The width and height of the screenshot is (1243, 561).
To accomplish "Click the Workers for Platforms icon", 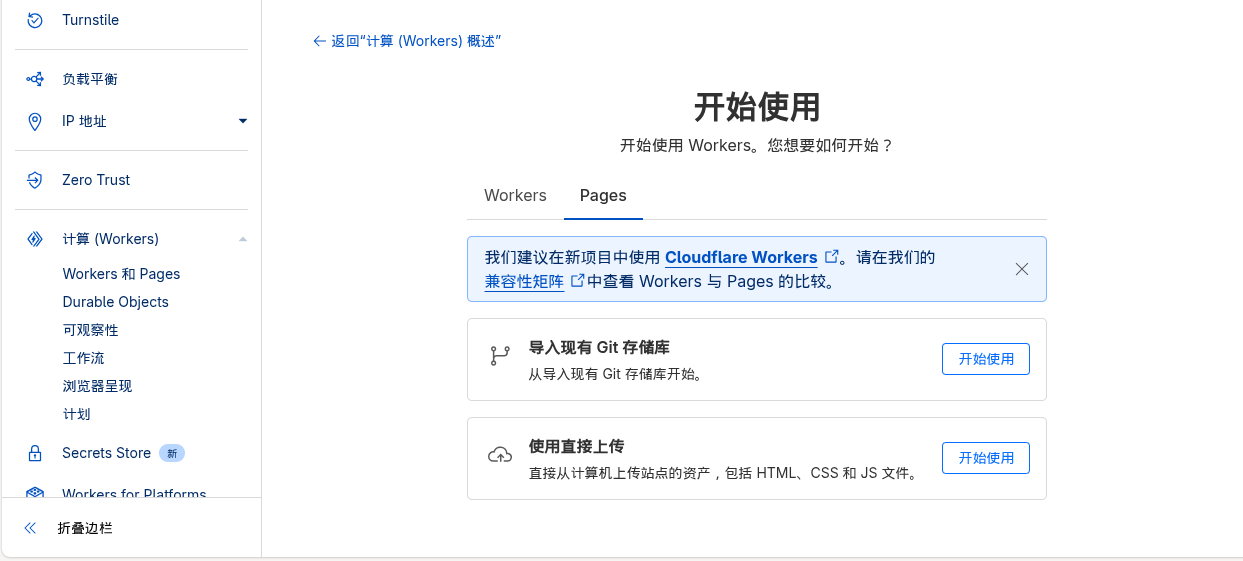I will pyautogui.click(x=35, y=494).
